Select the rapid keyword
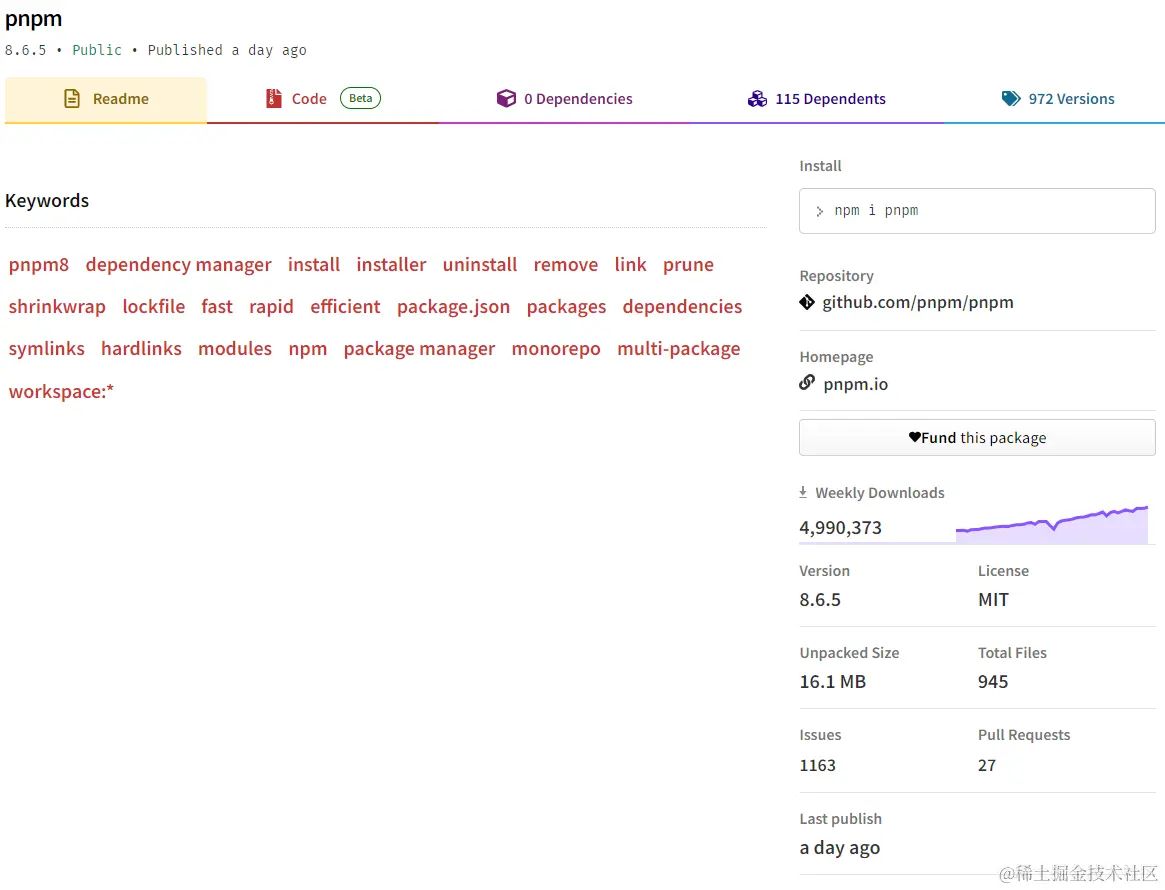 (271, 307)
